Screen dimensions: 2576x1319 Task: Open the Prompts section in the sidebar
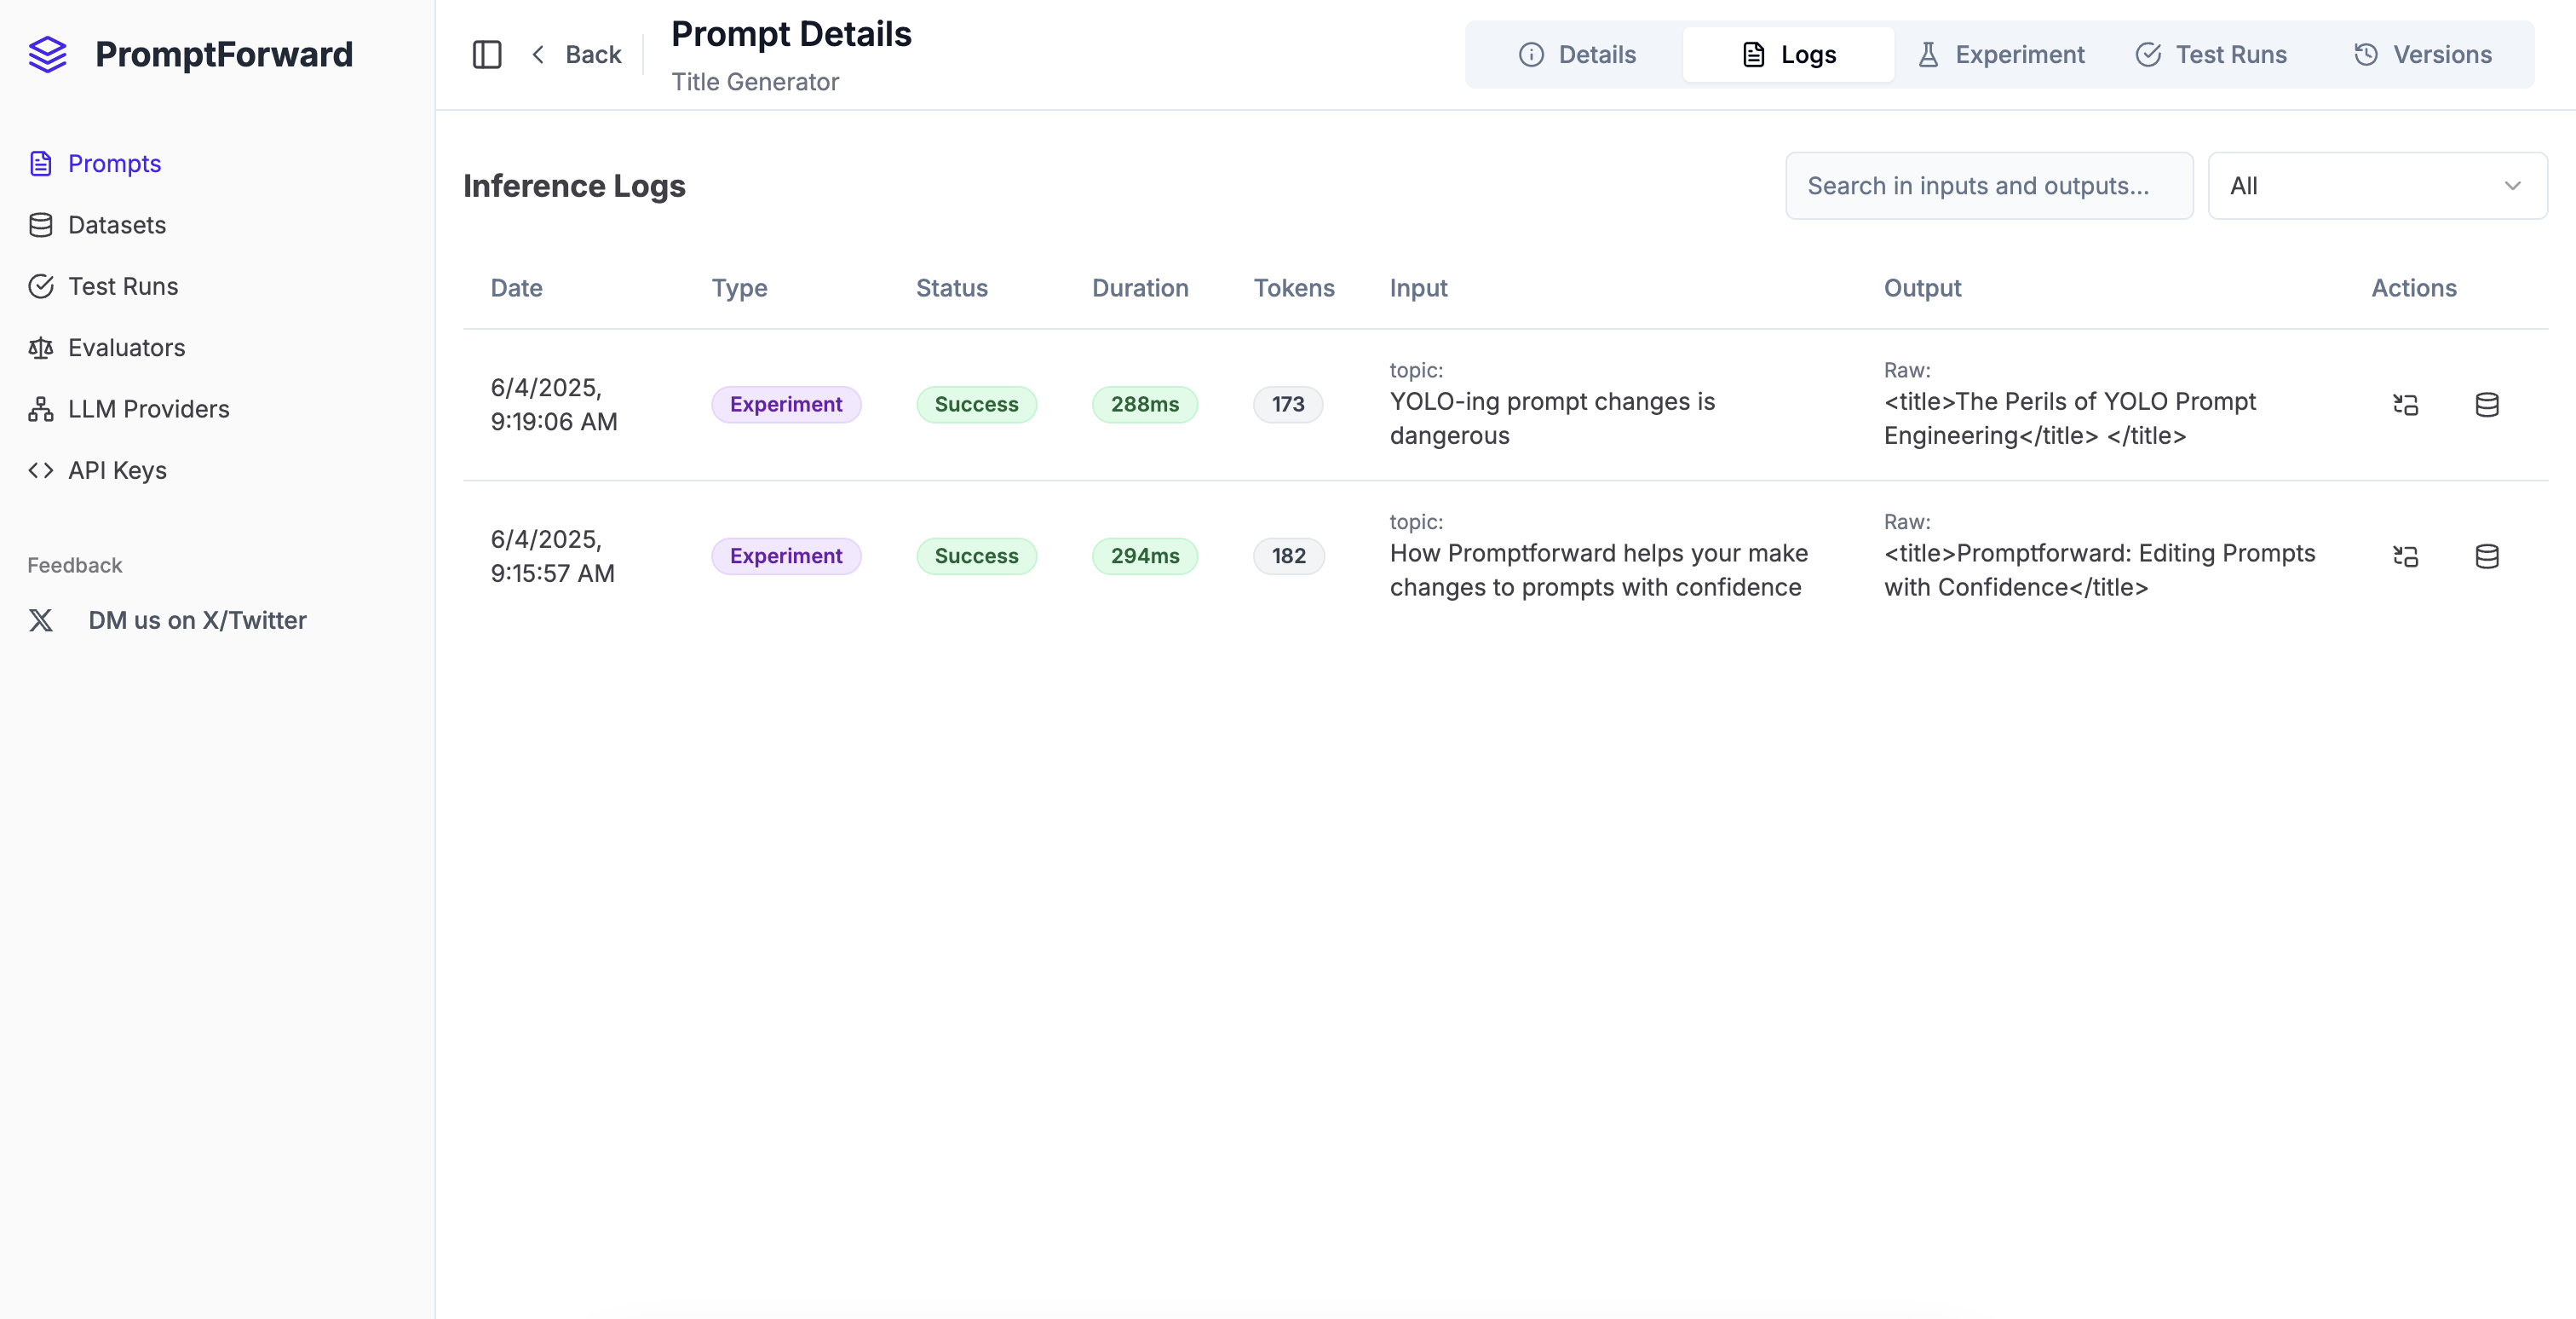pyautogui.click(x=114, y=163)
